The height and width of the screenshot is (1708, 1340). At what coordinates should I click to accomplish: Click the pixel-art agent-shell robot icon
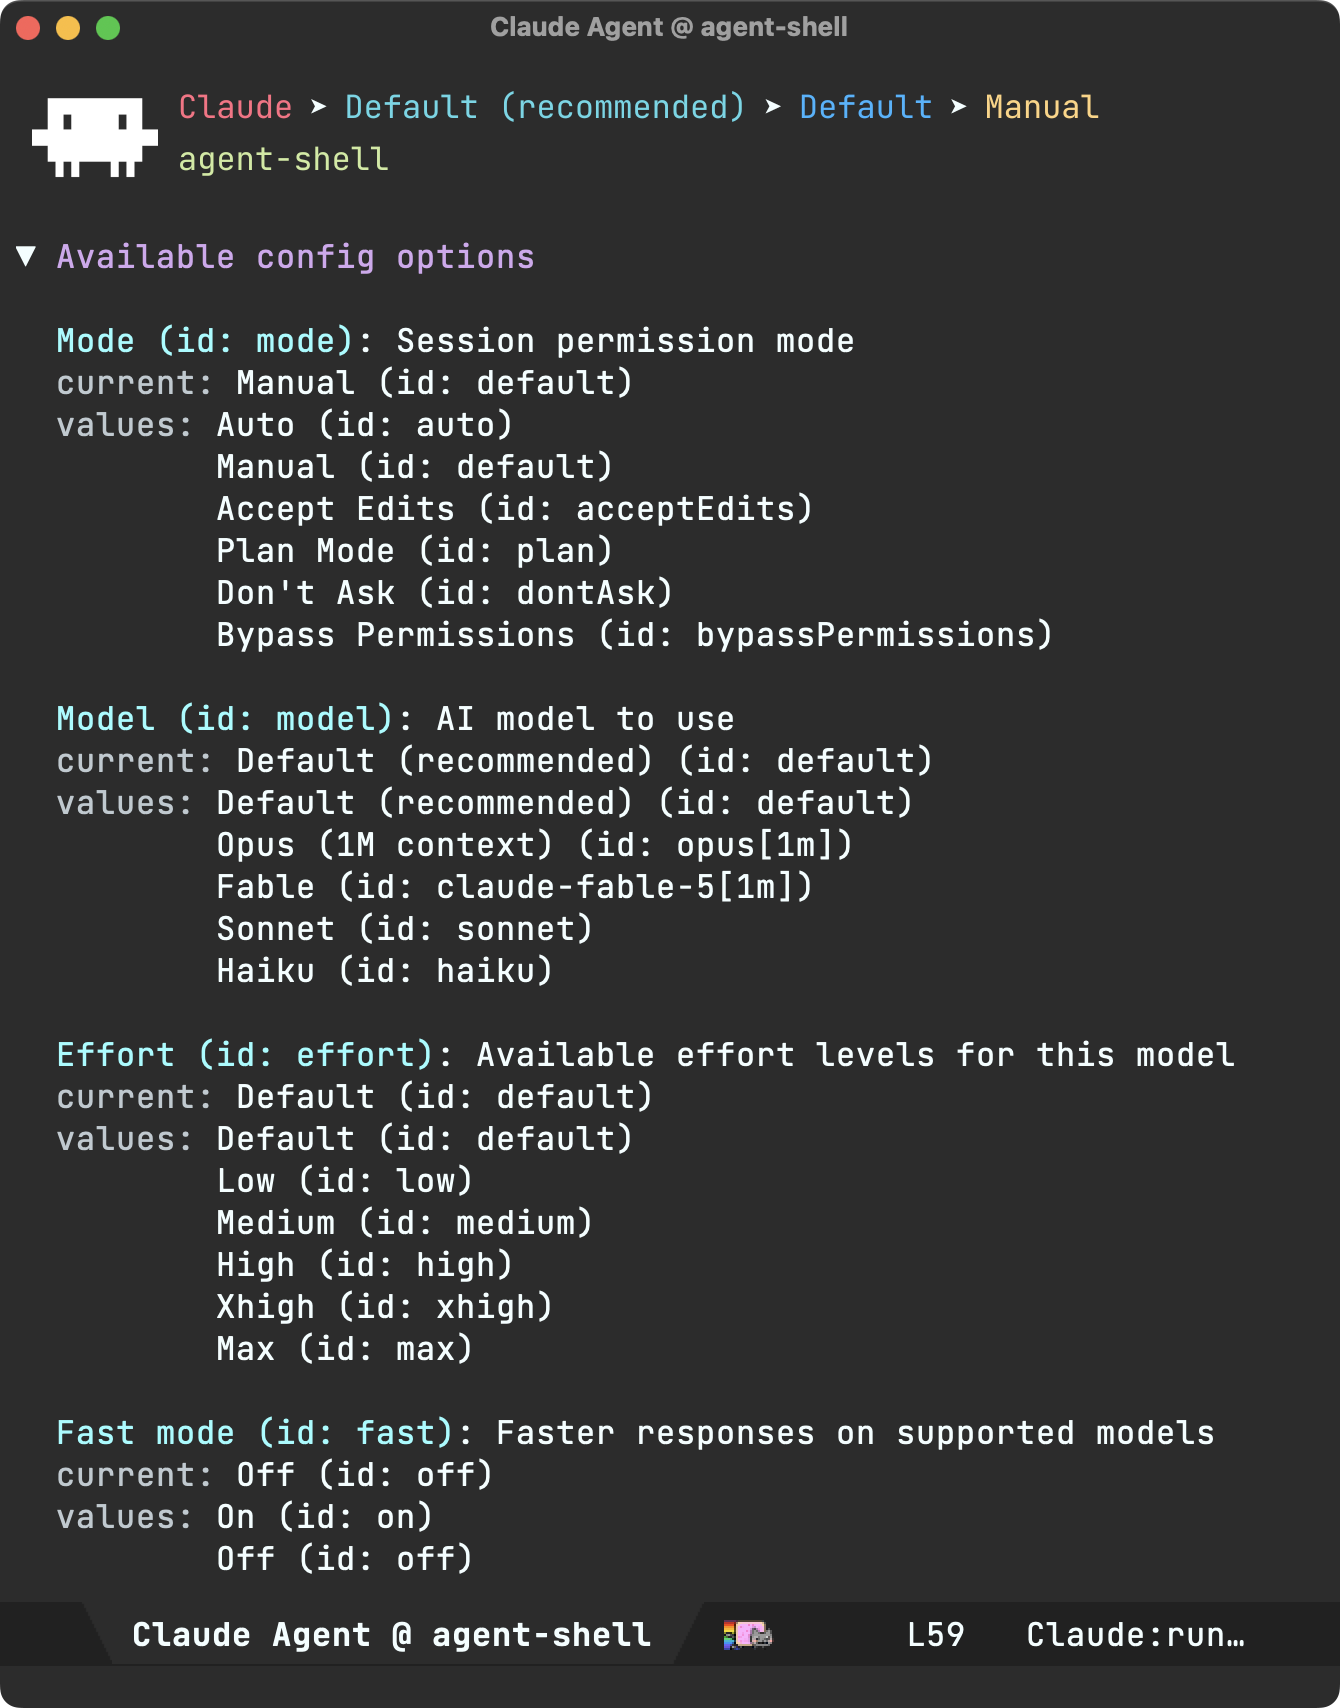coord(95,137)
